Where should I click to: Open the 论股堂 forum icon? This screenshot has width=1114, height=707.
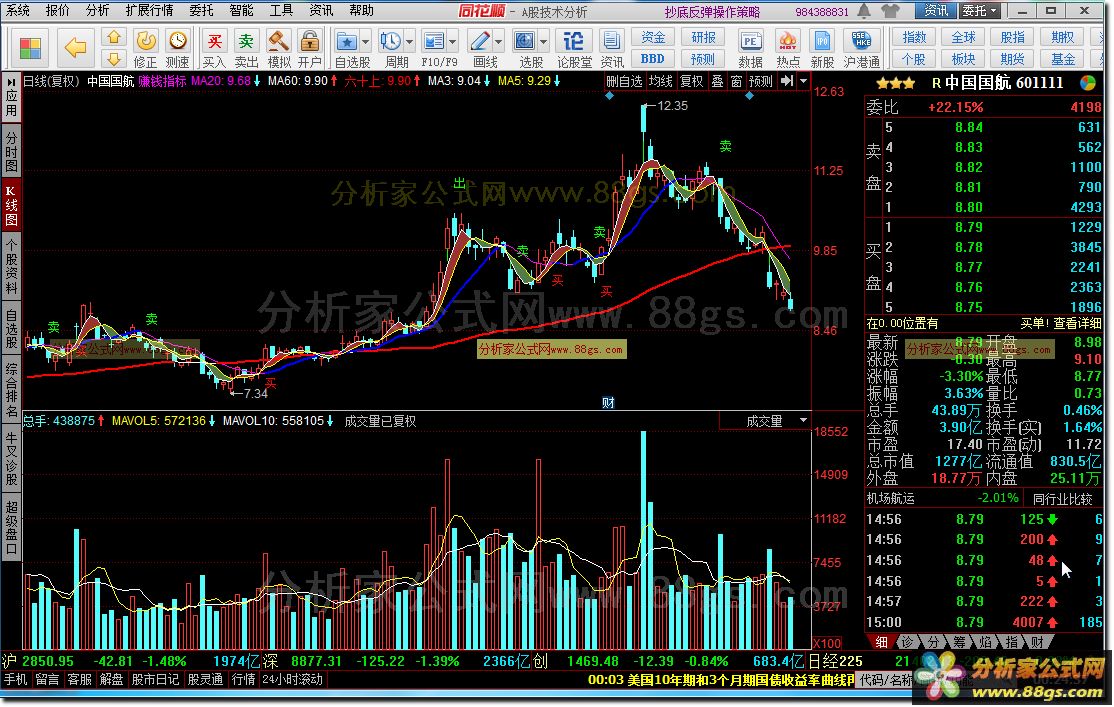pyautogui.click(x=574, y=48)
